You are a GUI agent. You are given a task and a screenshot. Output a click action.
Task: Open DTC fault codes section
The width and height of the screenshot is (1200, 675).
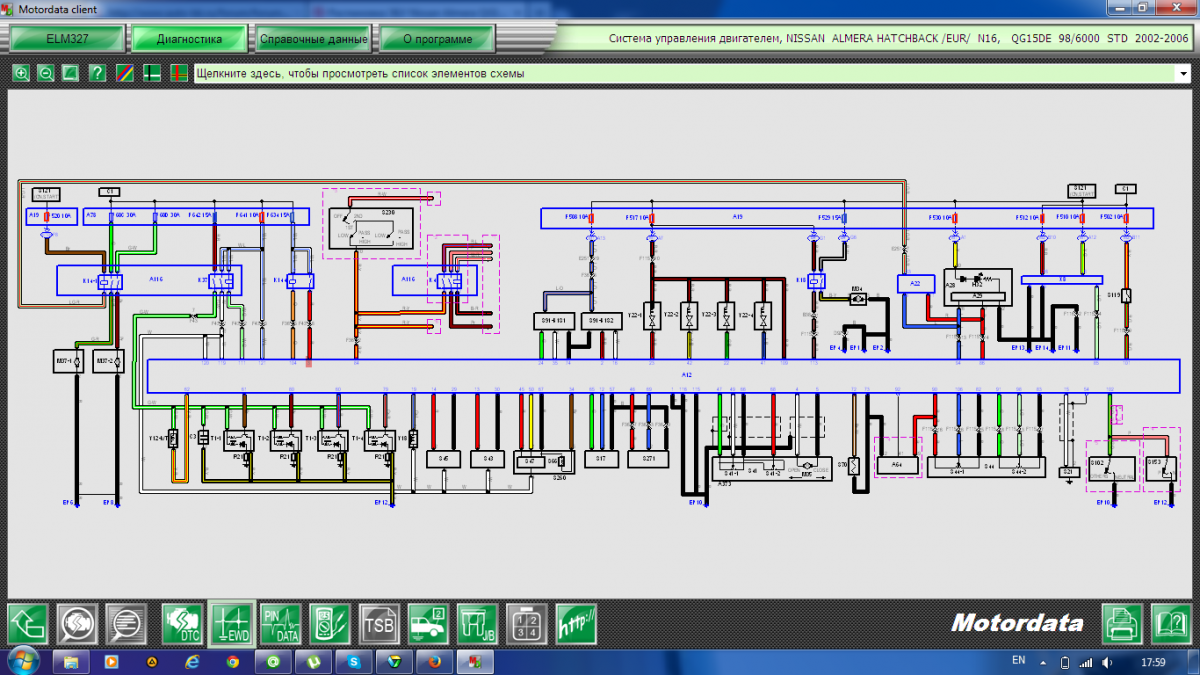[182, 624]
